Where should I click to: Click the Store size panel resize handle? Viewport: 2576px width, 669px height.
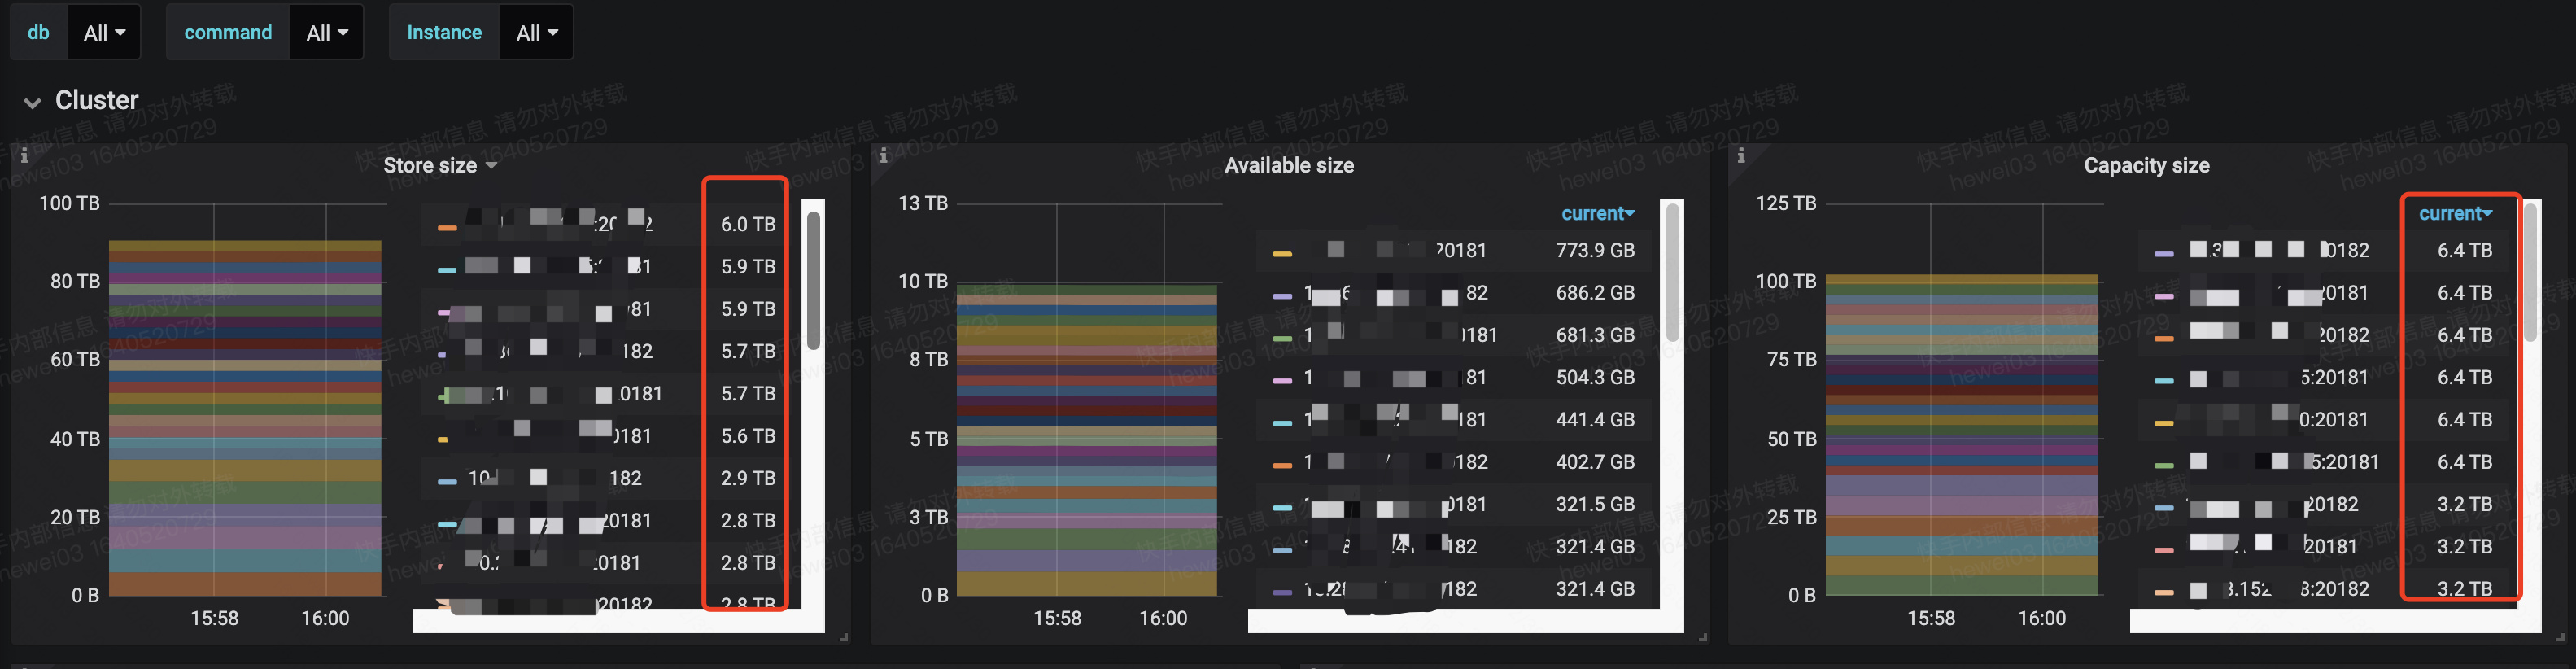(x=844, y=637)
